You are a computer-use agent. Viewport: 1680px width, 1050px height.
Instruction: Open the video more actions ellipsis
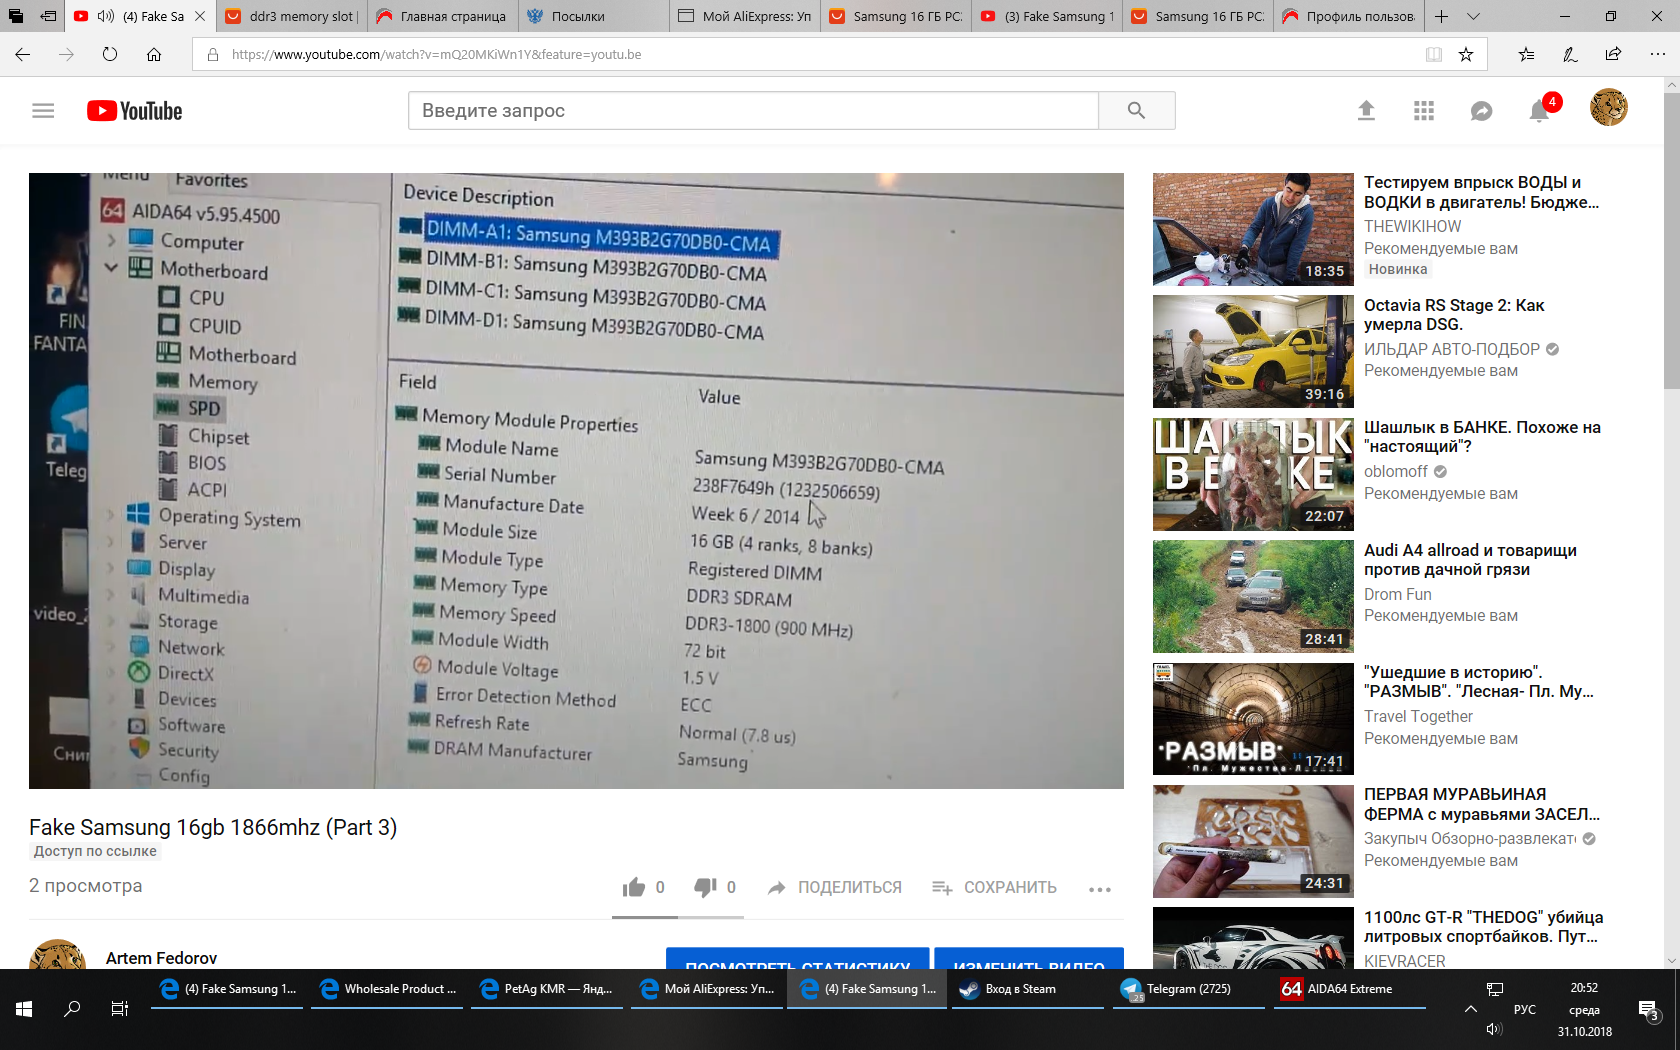pyautogui.click(x=1100, y=889)
